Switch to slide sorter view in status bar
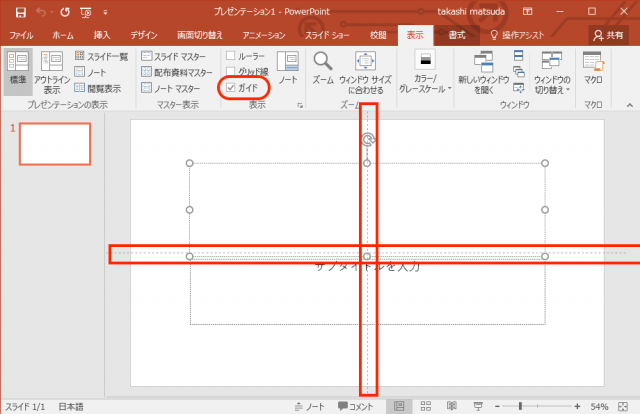Screen dimensions: 640x414 tap(425, 406)
